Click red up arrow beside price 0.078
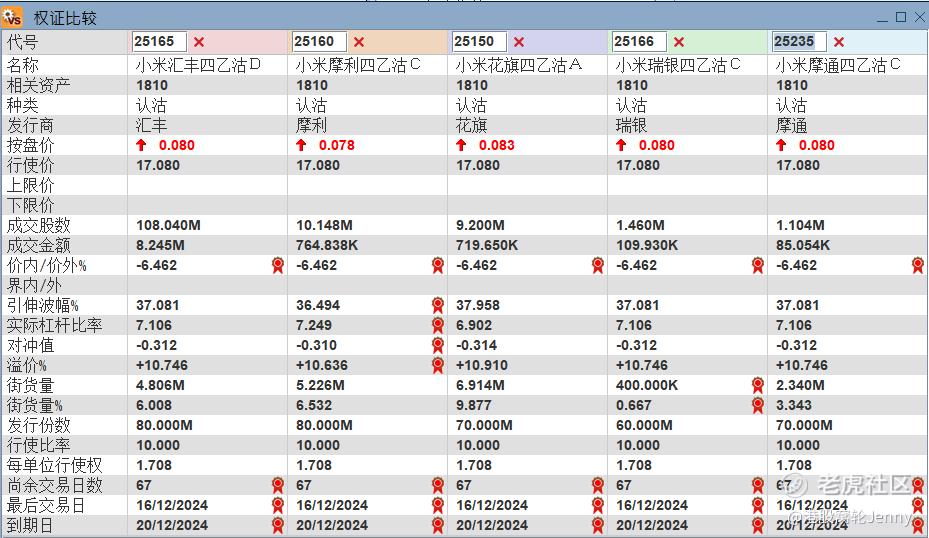Viewport: 929px width, 538px height. [x=301, y=145]
